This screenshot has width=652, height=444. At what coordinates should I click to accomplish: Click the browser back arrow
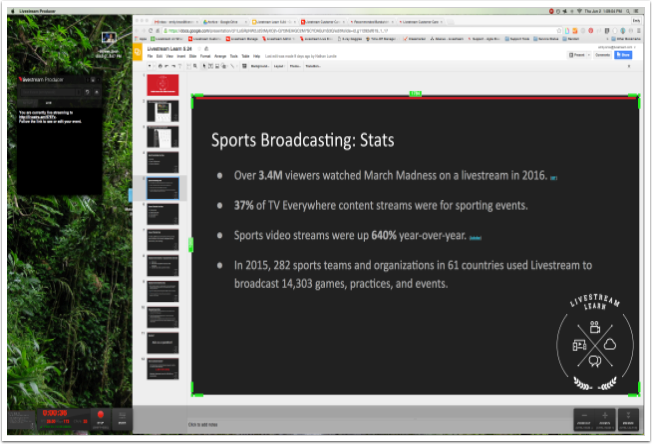click(x=138, y=31)
